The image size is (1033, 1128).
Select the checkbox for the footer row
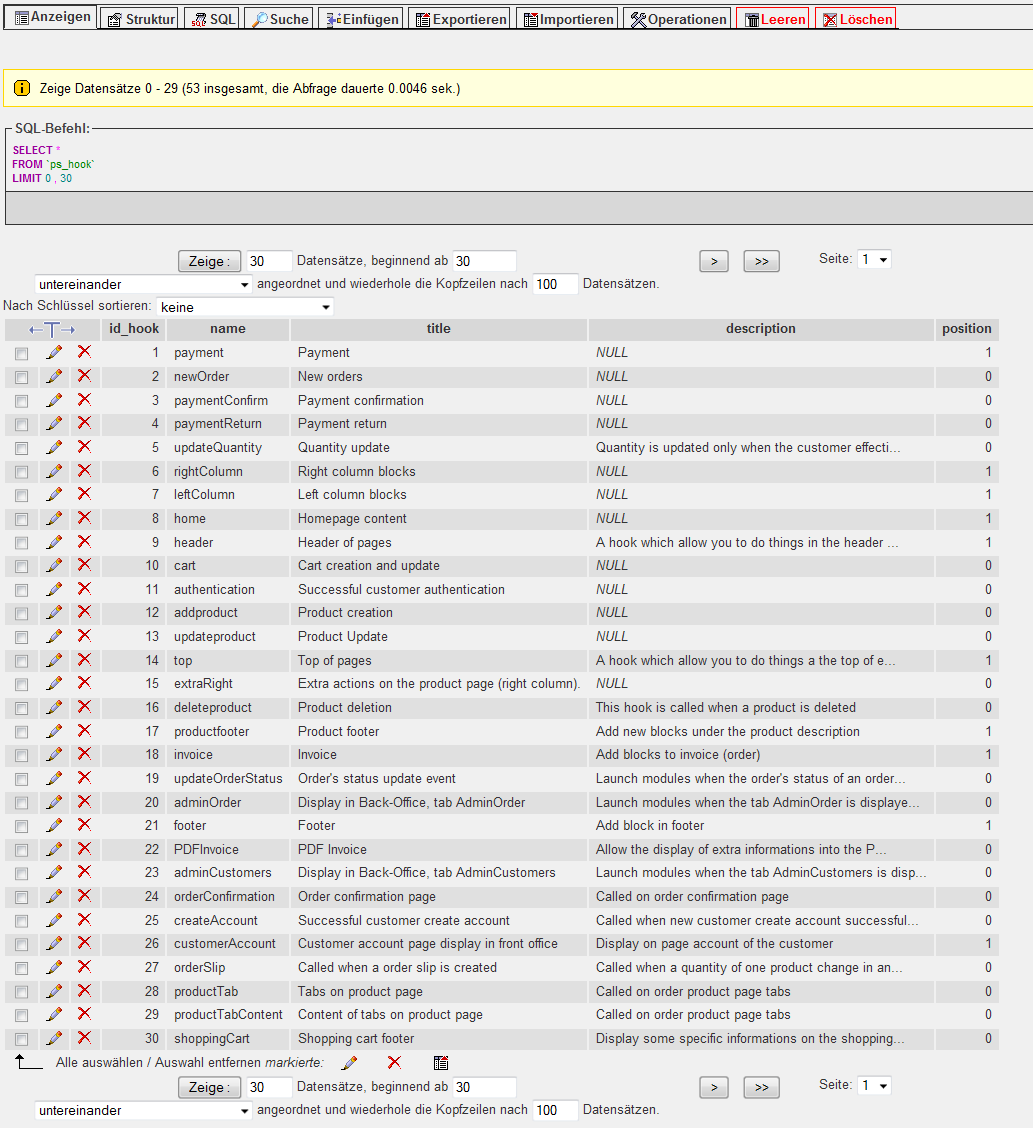point(21,826)
